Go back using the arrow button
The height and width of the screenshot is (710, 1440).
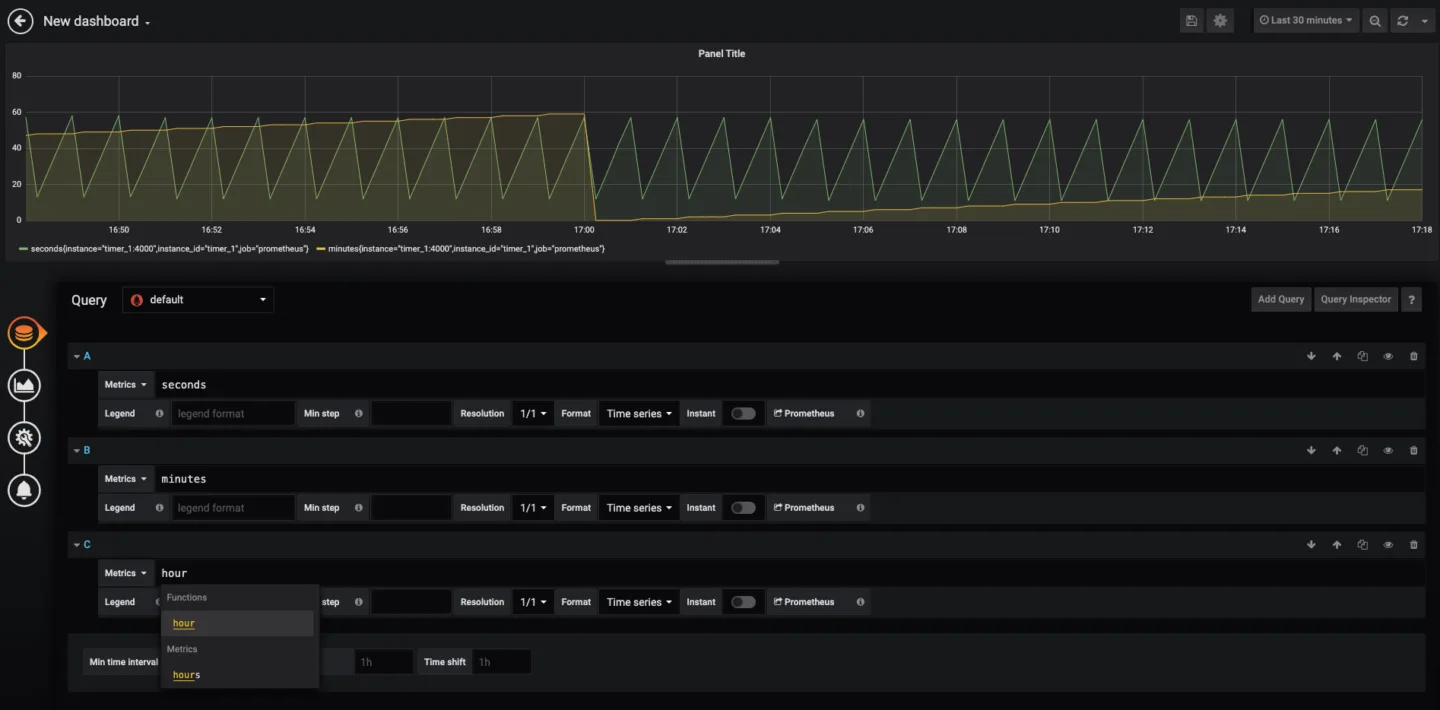(x=20, y=21)
